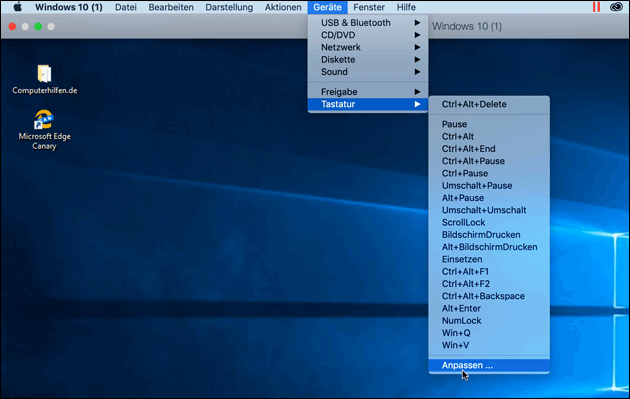Image resolution: width=630 pixels, height=399 pixels.
Task: Choose Einsetzen key entry
Action: [x=489, y=259]
